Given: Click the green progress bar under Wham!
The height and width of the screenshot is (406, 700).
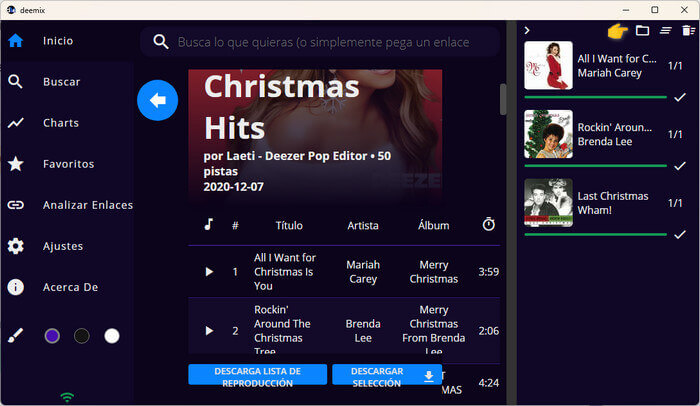Looking at the screenshot, I should (x=596, y=234).
